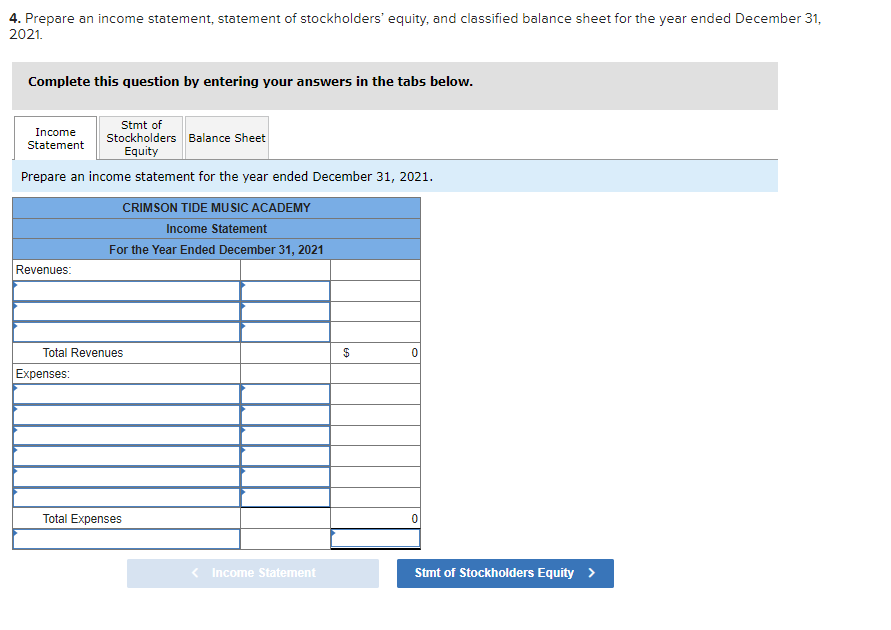Switch to the Balance Sheet tab
Image resolution: width=891 pixels, height=630 pixels.
coord(226,137)
